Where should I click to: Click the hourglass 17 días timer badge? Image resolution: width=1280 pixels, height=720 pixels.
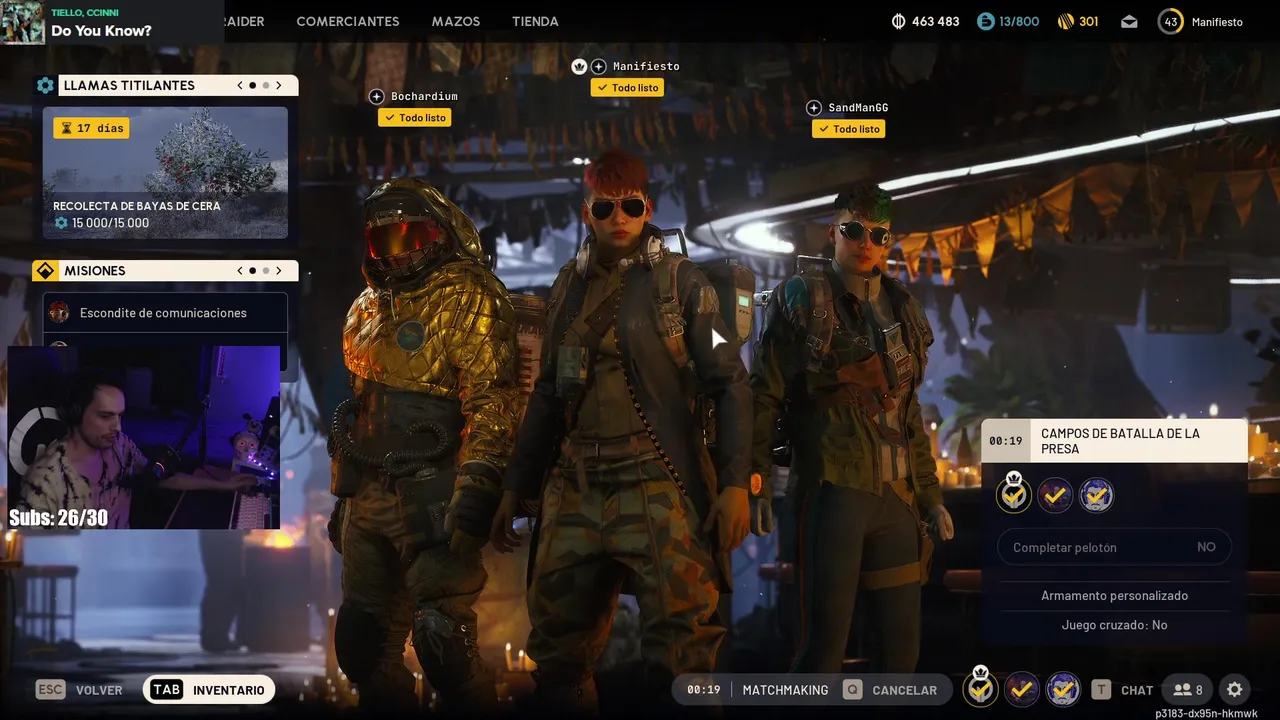click(x=91, y=128)
